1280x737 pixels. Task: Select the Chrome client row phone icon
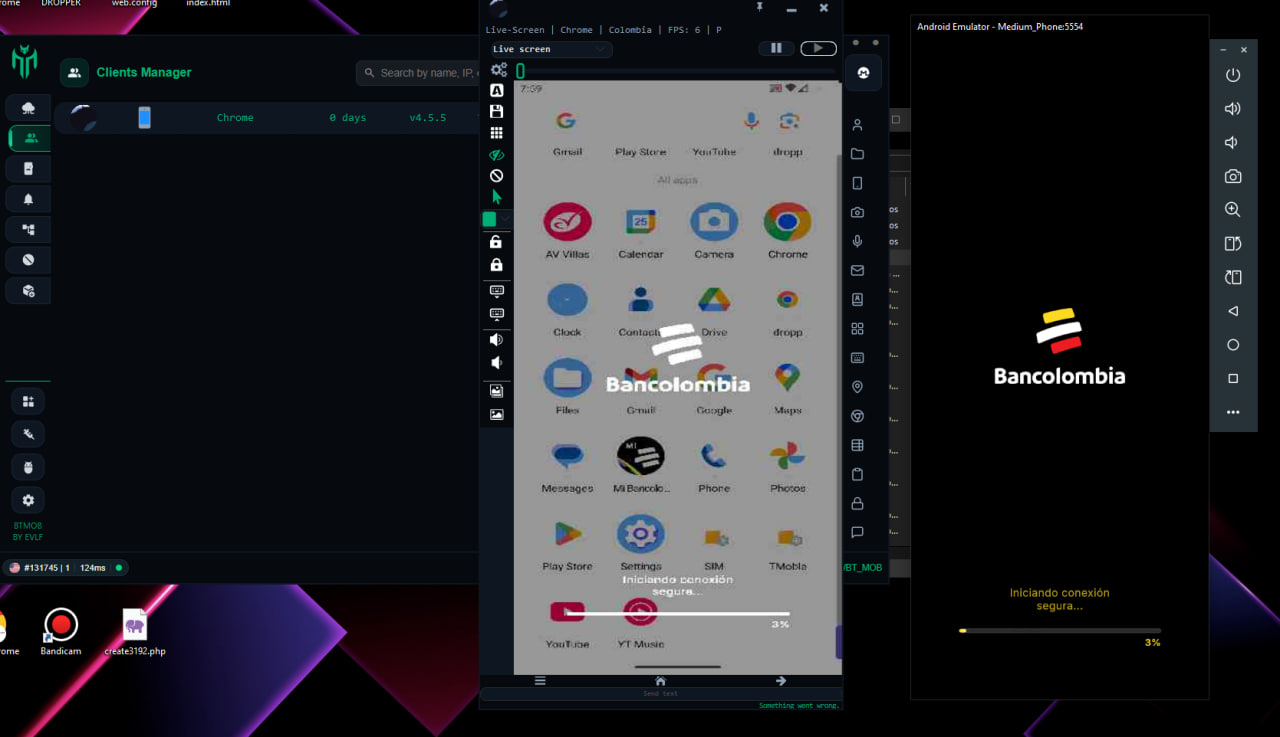click(x=144, y=117)
